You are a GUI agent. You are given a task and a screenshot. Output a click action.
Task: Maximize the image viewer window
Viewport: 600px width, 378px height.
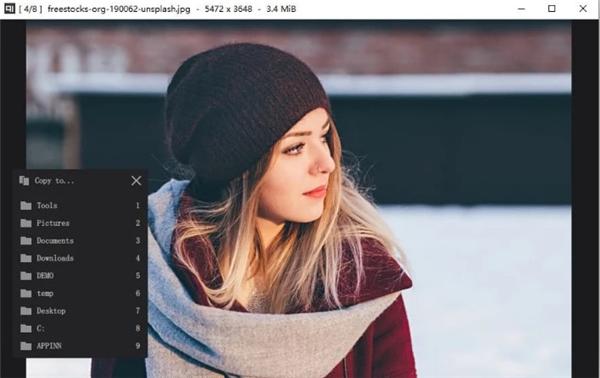(x=552, y=8)
